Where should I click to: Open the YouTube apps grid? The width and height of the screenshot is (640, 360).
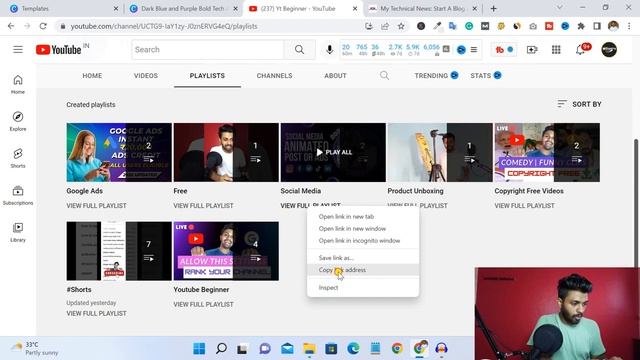(556, 50)
